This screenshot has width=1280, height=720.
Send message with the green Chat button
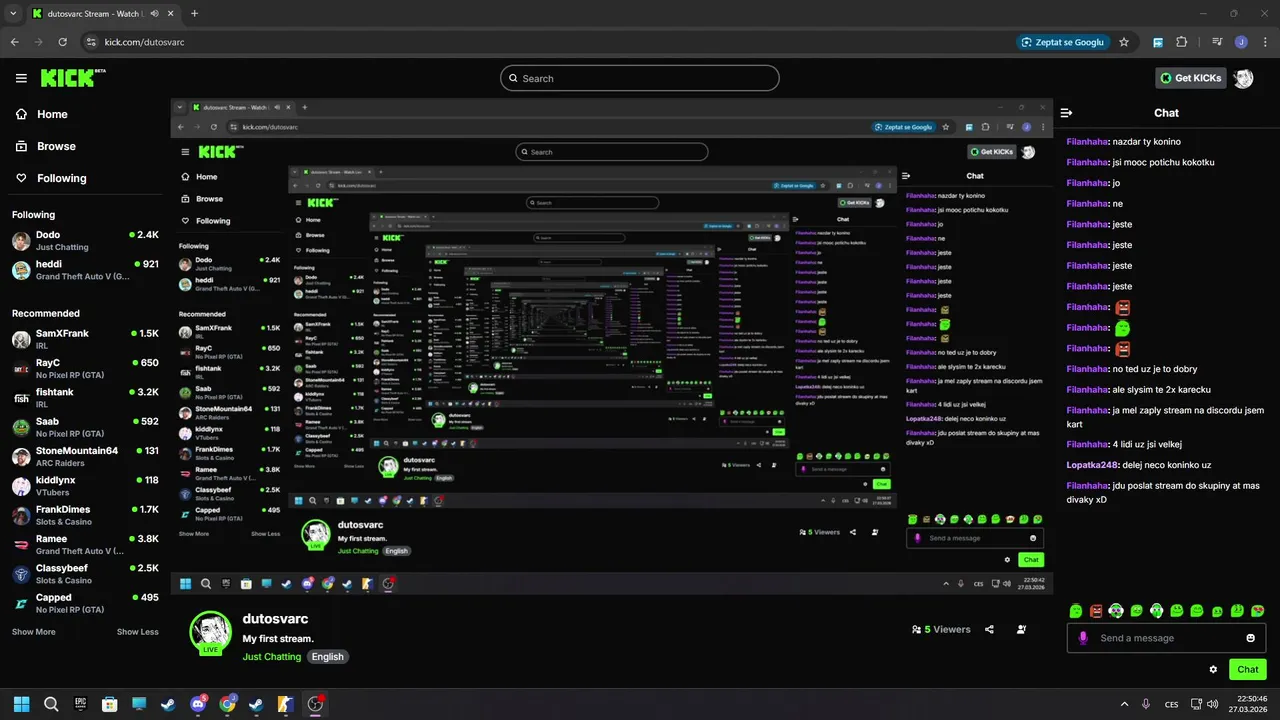tap(1248, 669)
